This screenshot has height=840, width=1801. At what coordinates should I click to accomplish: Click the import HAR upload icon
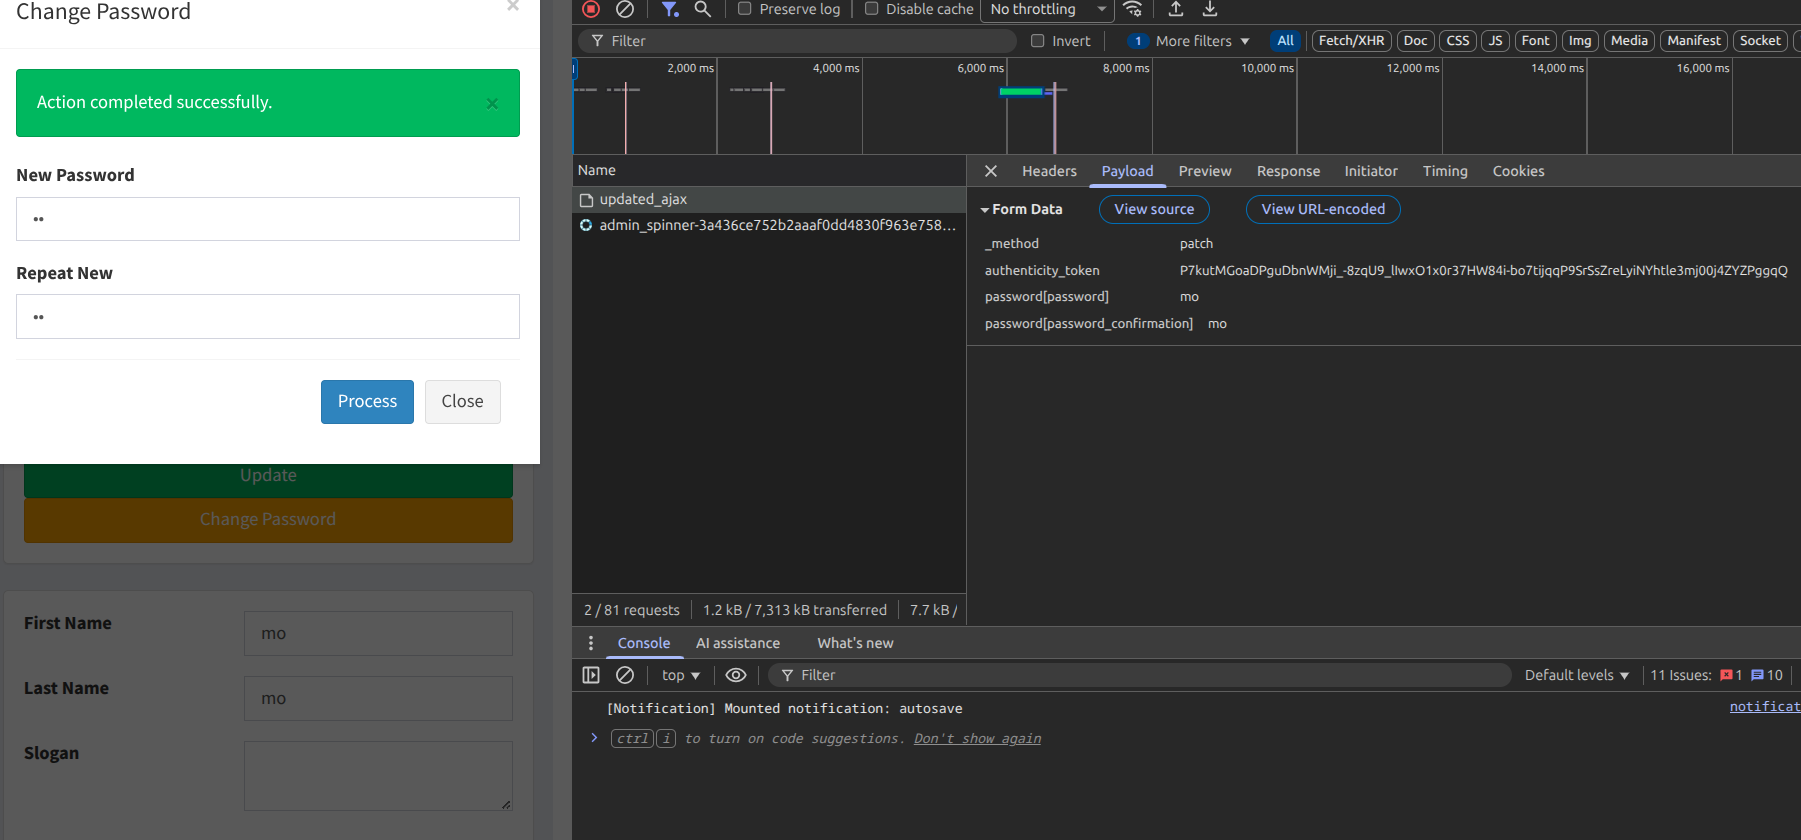tap(1176, 9)
